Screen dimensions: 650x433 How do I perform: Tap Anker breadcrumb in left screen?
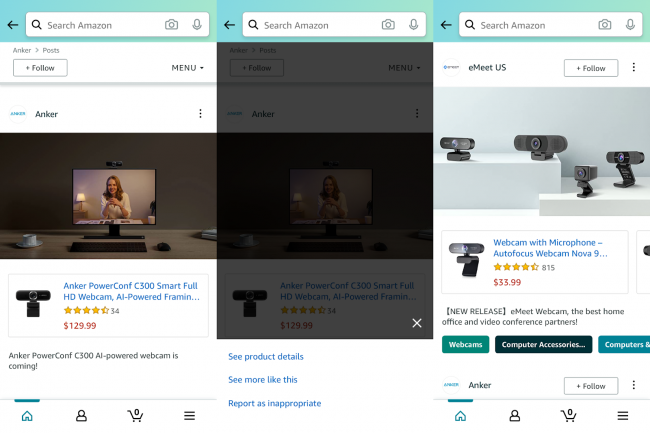point(22,50)
